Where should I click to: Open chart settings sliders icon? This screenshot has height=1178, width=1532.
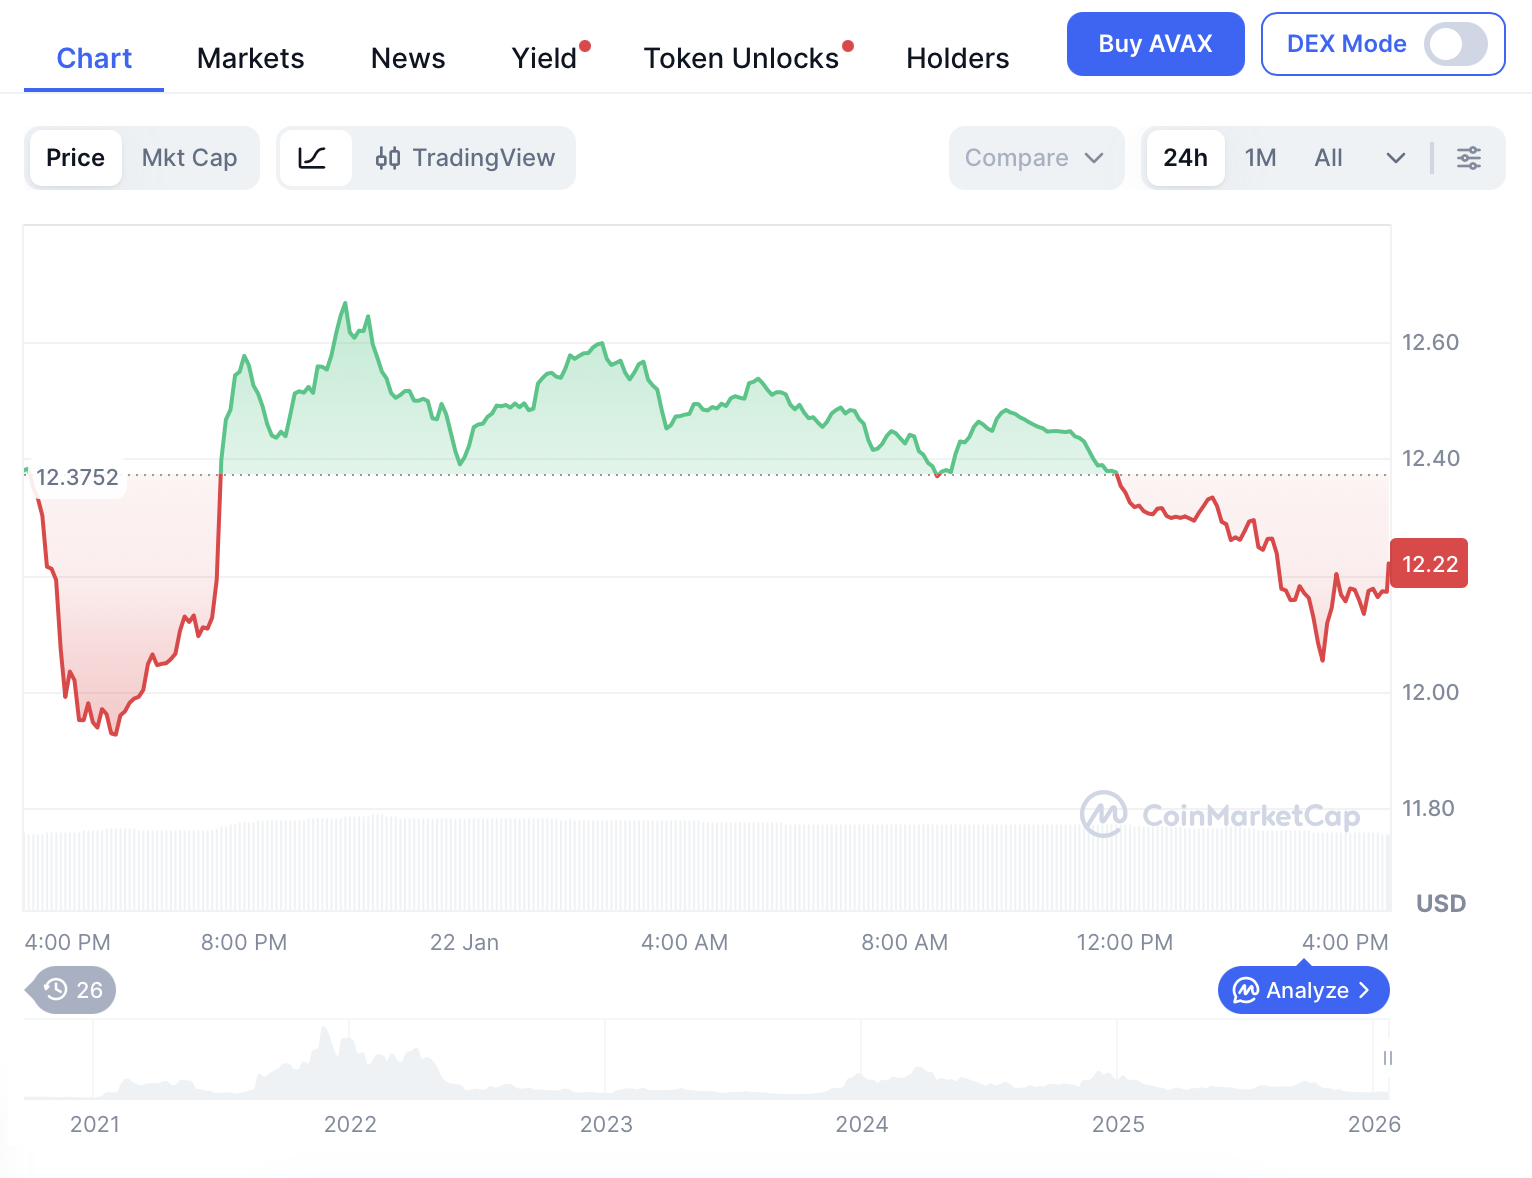1468,158
